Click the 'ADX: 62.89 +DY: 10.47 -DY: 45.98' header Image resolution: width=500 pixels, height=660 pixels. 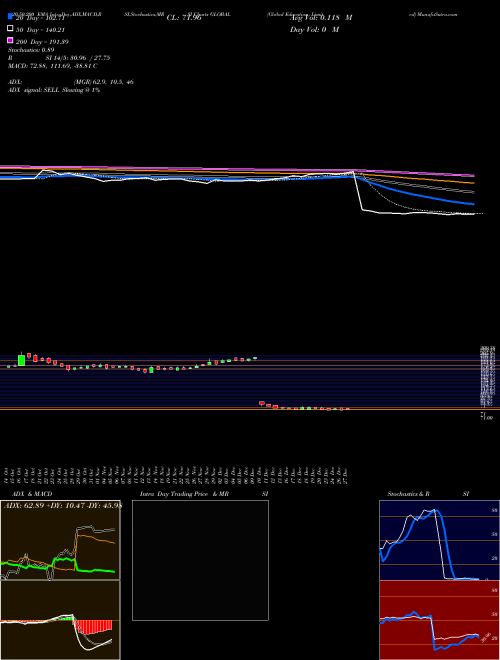[x=63, y=506]
